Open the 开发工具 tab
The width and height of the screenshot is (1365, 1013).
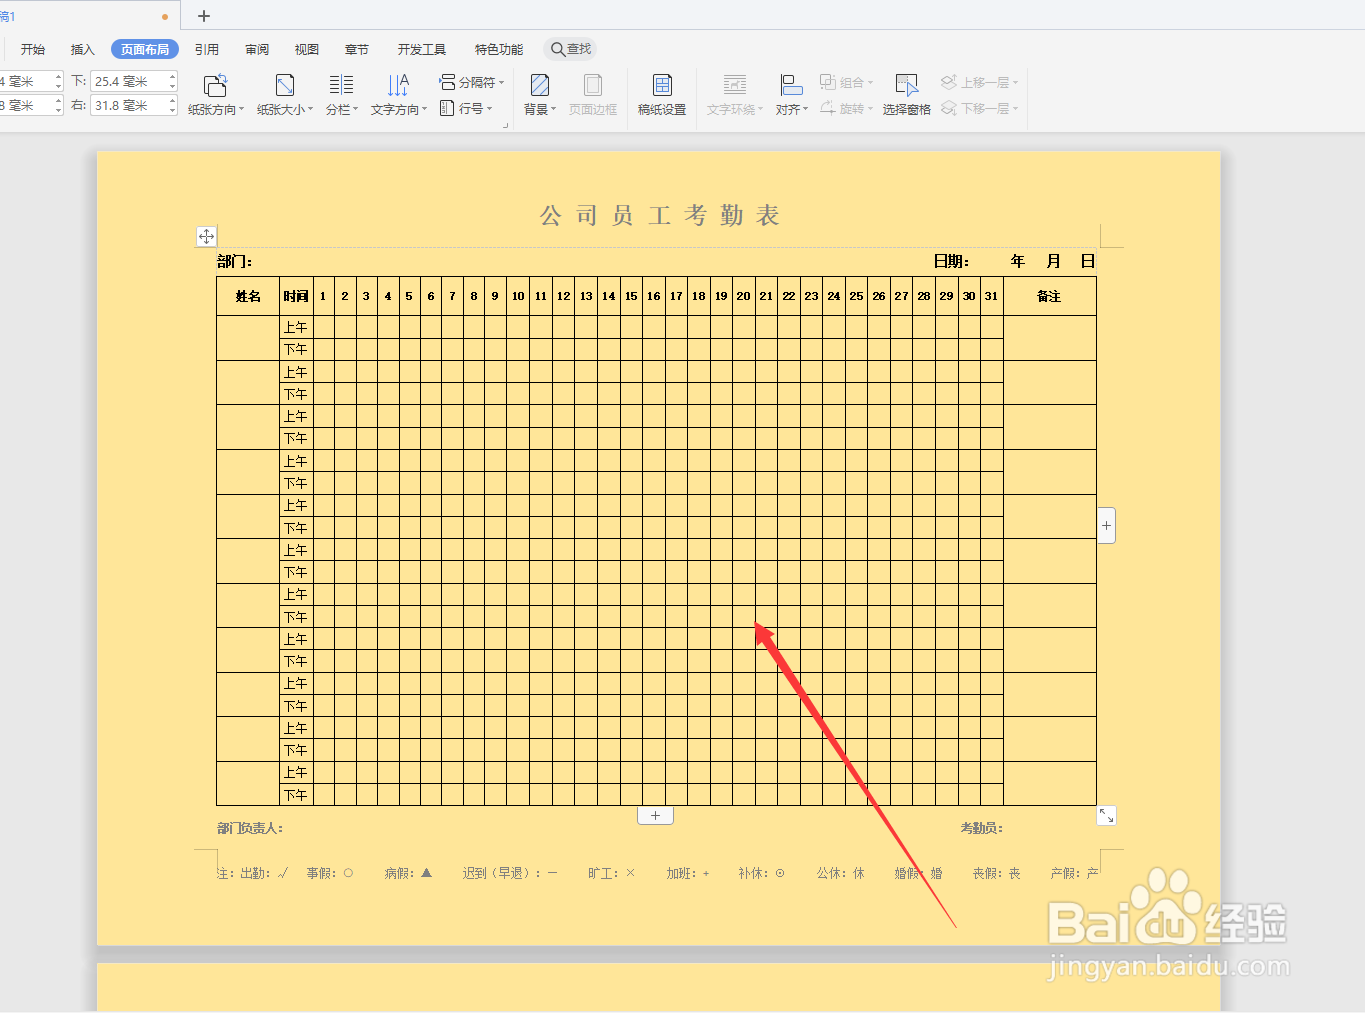coord(422,49)
